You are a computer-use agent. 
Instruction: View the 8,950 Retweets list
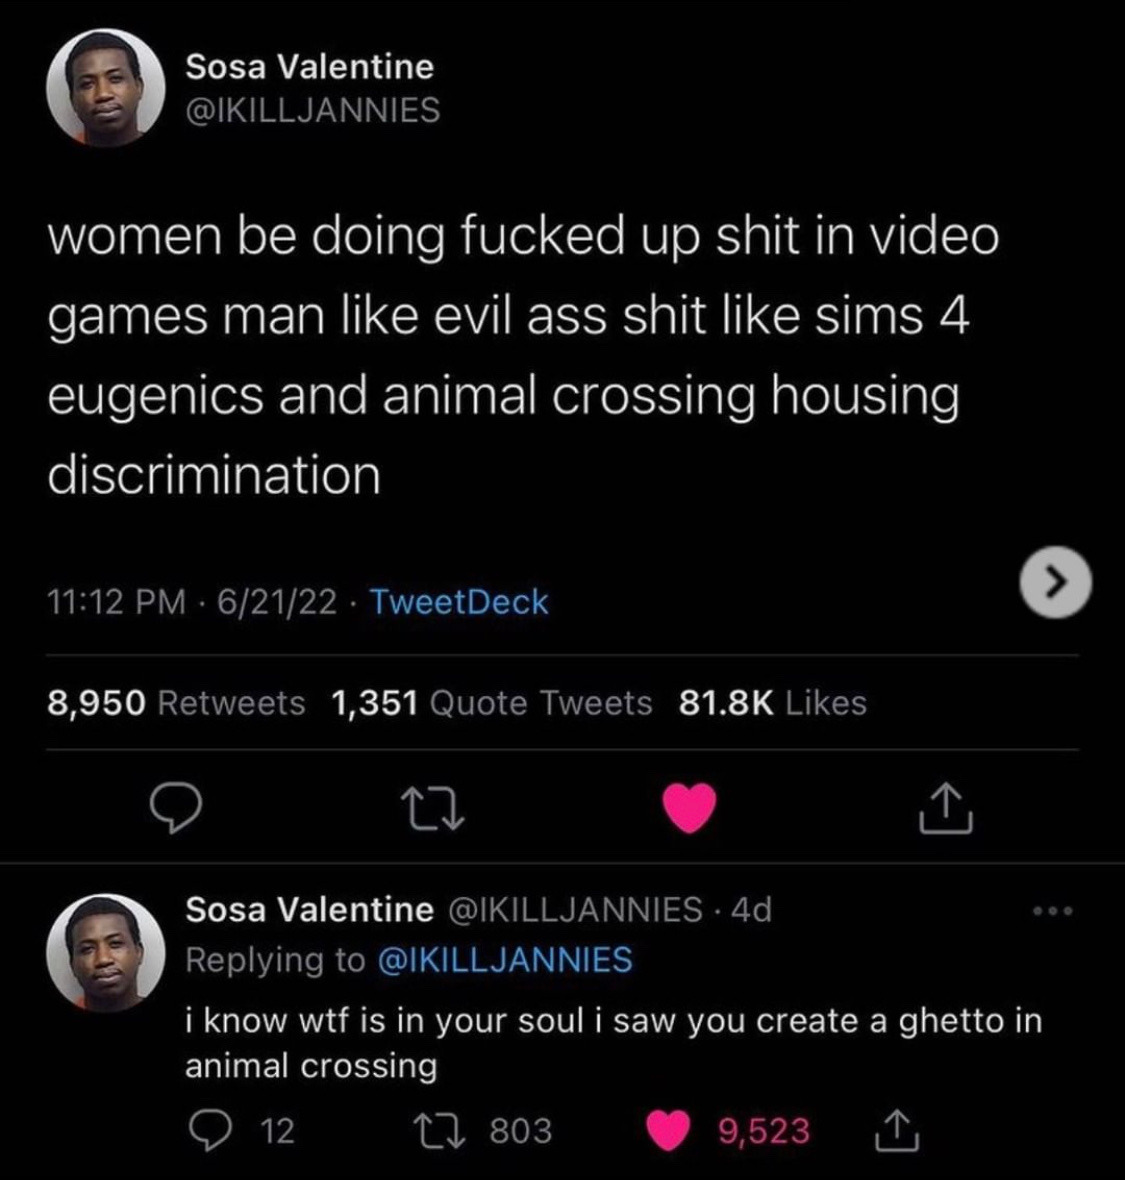tap(176, 703)
